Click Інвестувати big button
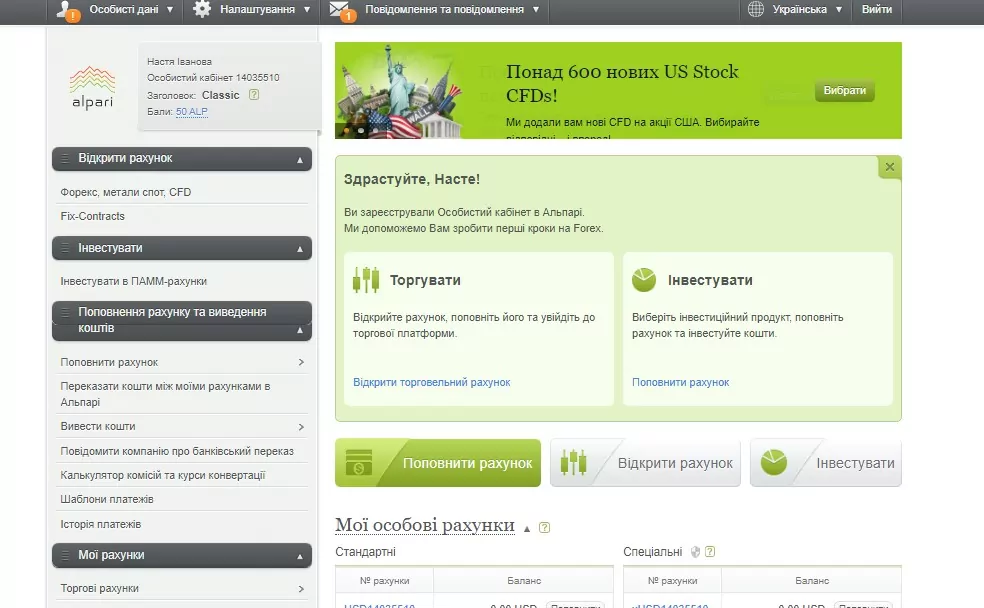Viewport: 984px width, 608px height. 826,463
